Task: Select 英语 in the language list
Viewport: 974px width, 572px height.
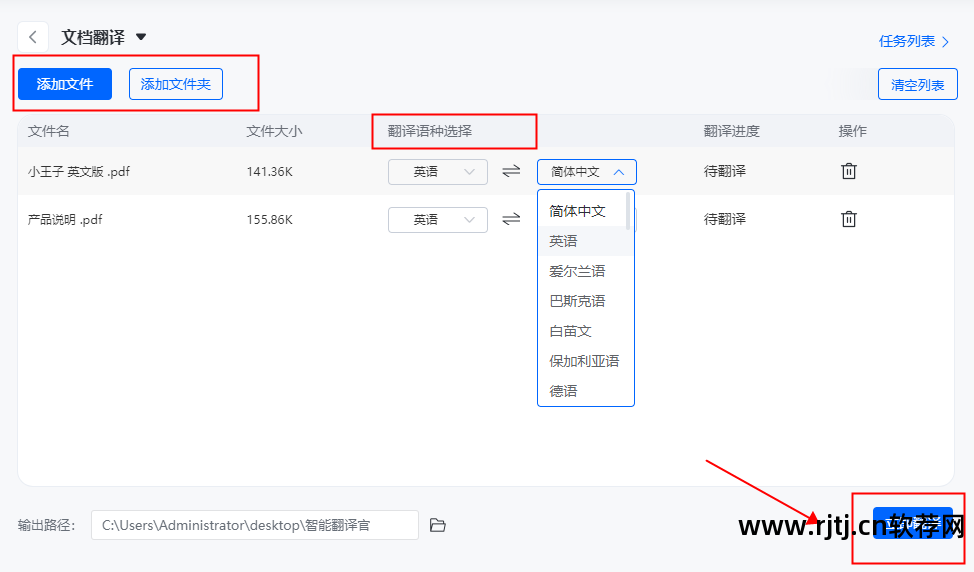Action: pyautogui.click(x=585, y=241)
